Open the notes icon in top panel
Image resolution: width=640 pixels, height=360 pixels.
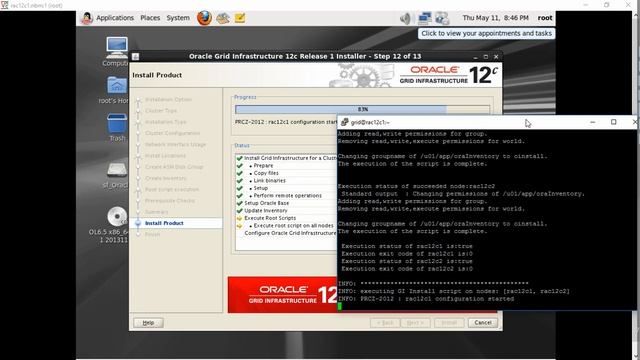(240, 18)
